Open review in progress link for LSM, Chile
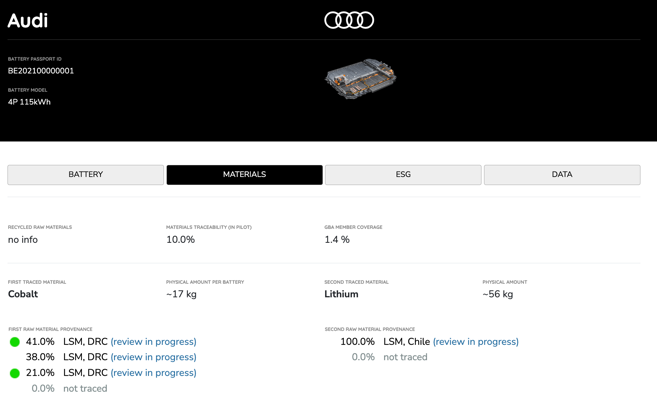The image size is (657, 411). 475,342
